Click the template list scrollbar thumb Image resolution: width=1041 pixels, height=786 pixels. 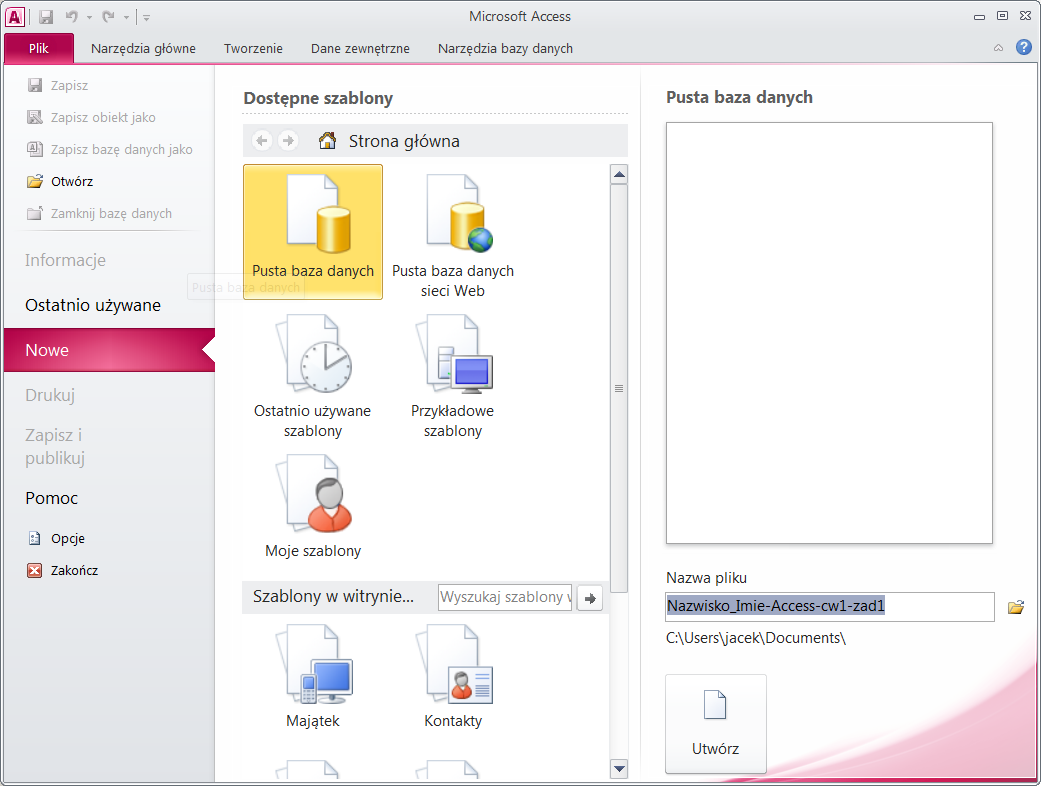coord(619,388)
